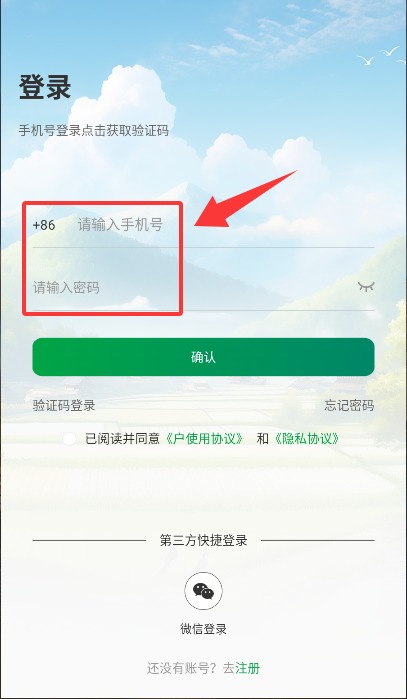Click the 手机号登录点击获取验证码 subtitle text

pos(94,131)
